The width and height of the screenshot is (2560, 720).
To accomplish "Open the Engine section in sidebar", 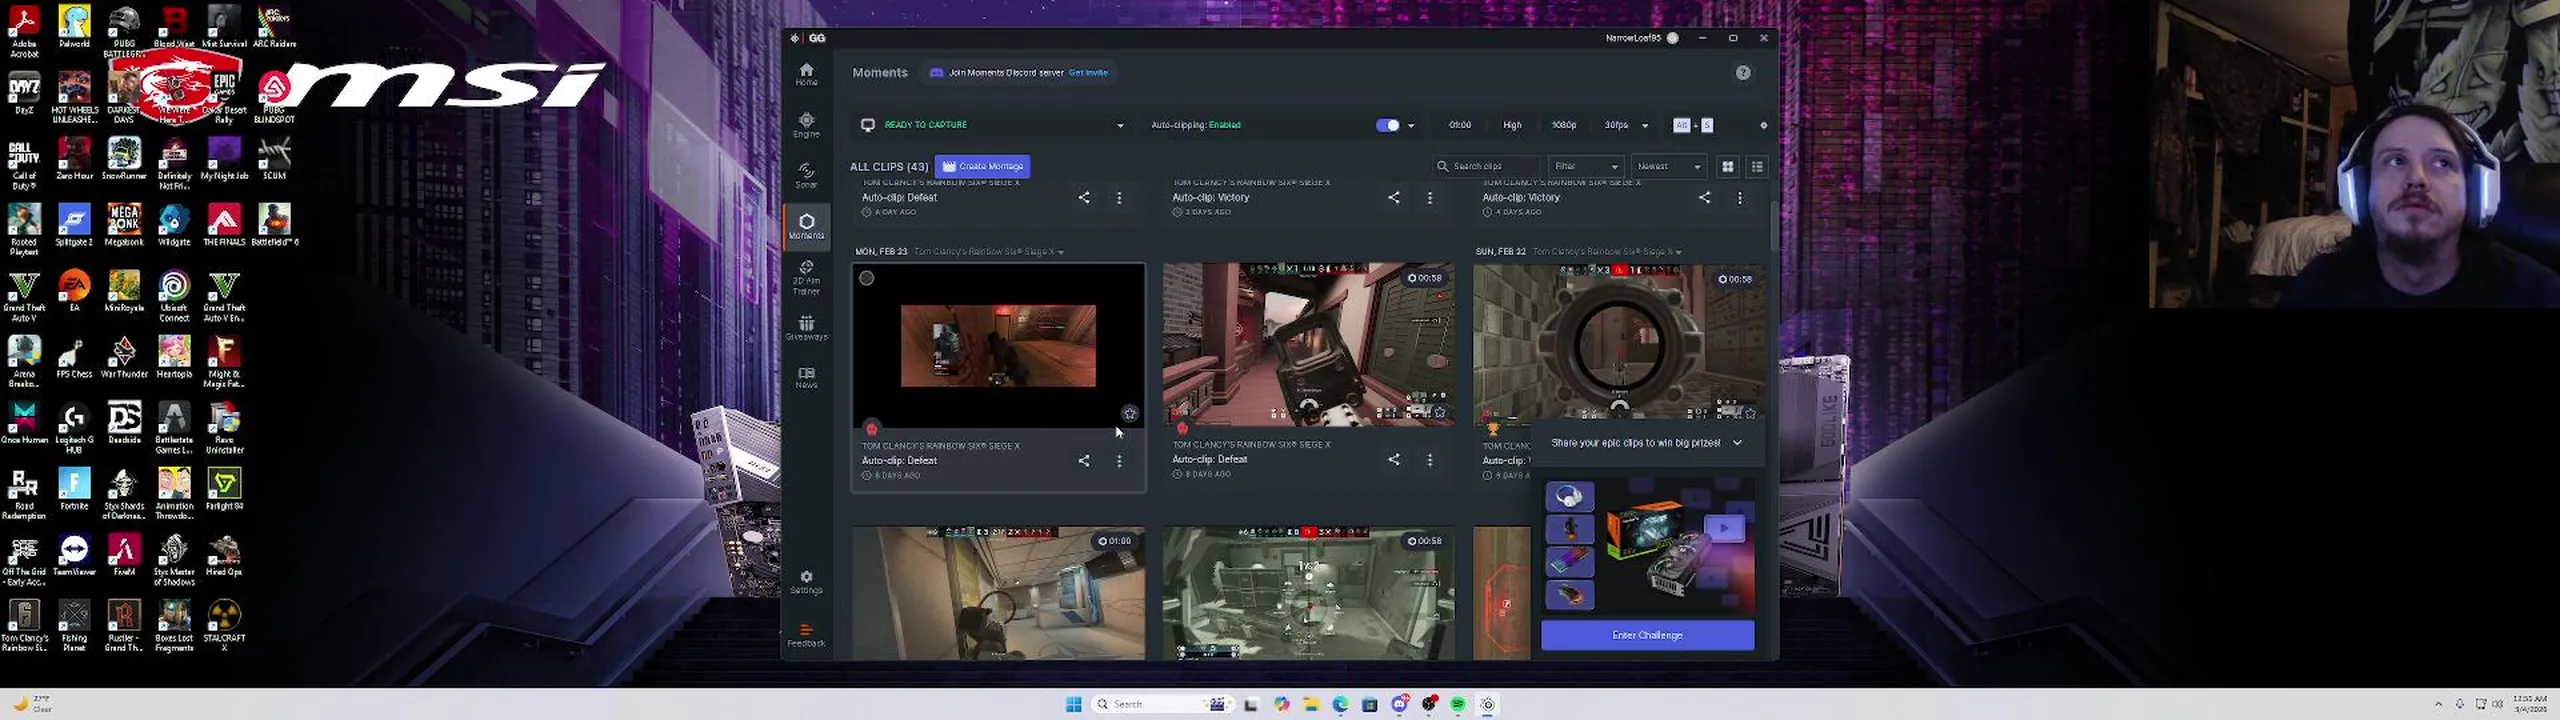I will 806,125.
